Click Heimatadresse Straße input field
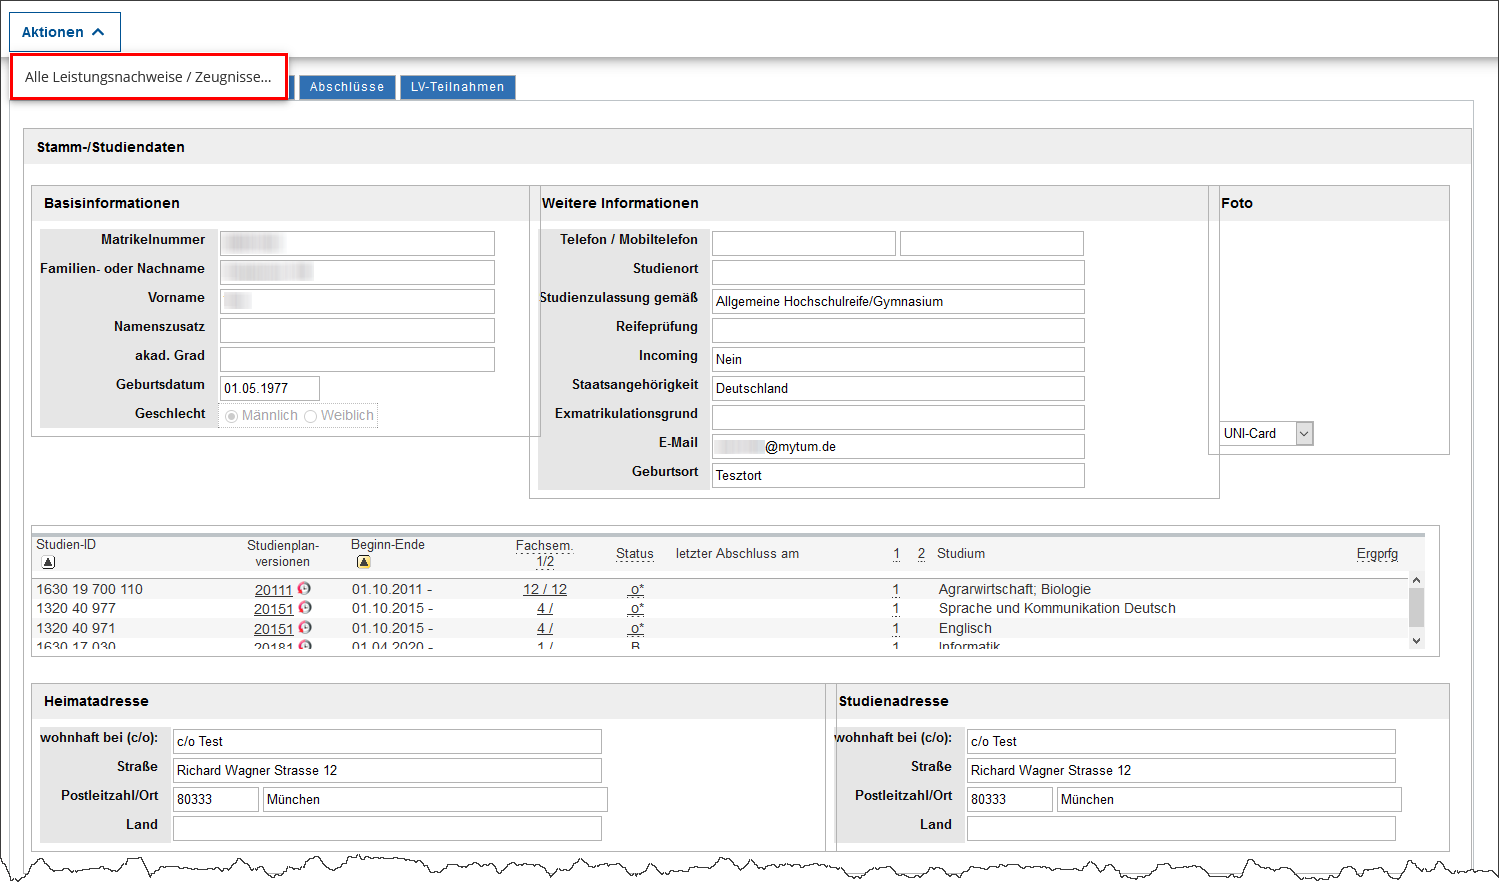Viewport: 1500px width, 886px height. point(387,770)
